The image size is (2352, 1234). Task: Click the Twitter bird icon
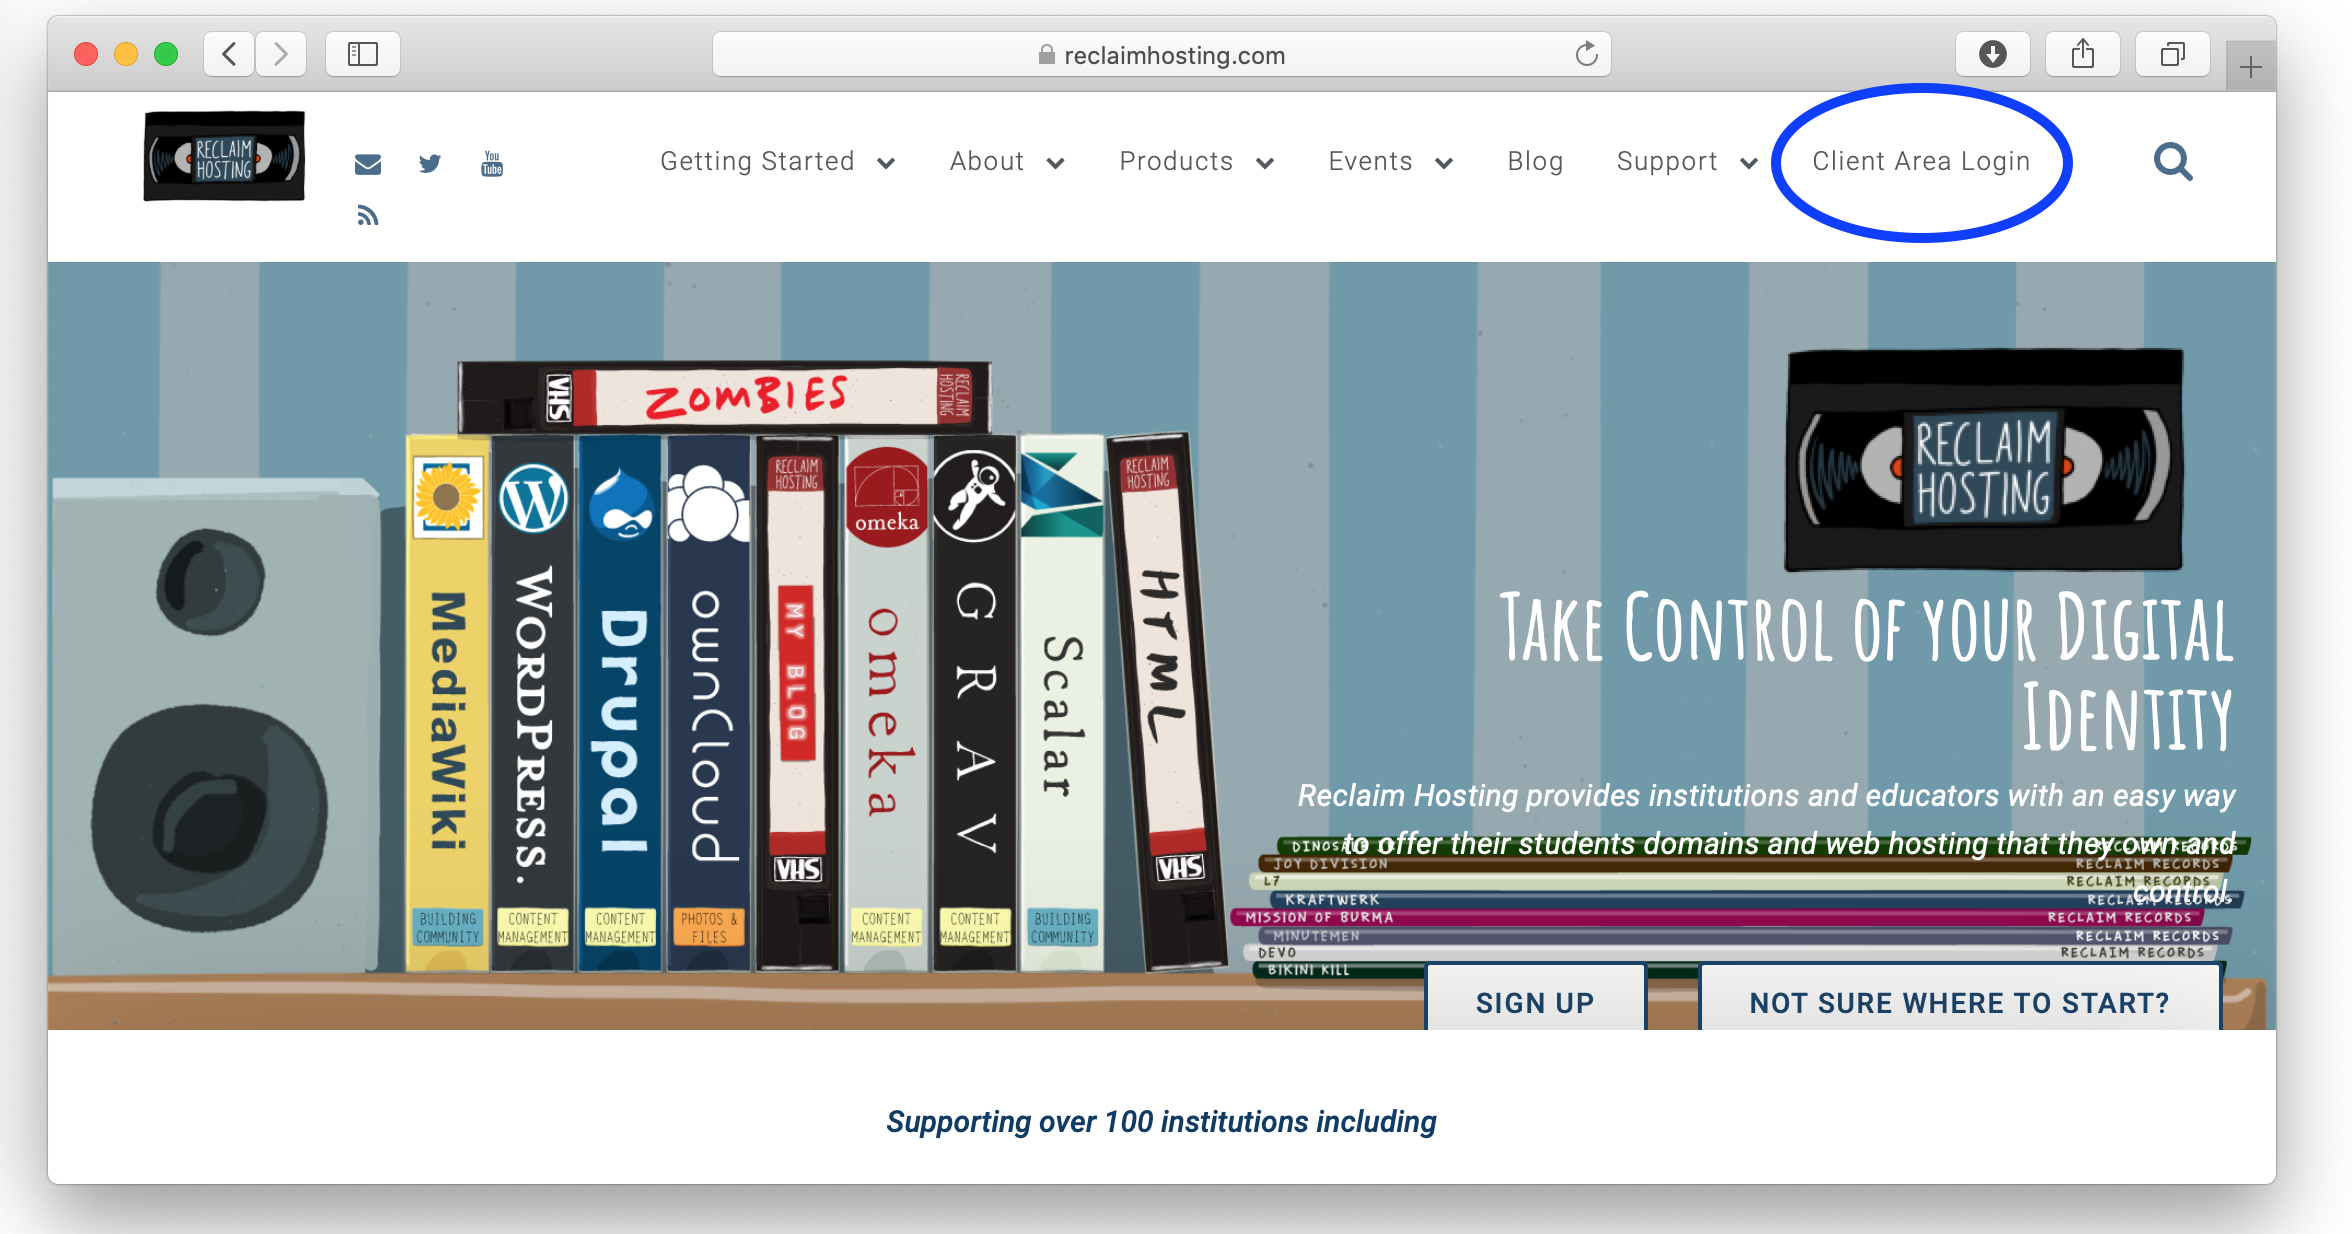point(429,163)
